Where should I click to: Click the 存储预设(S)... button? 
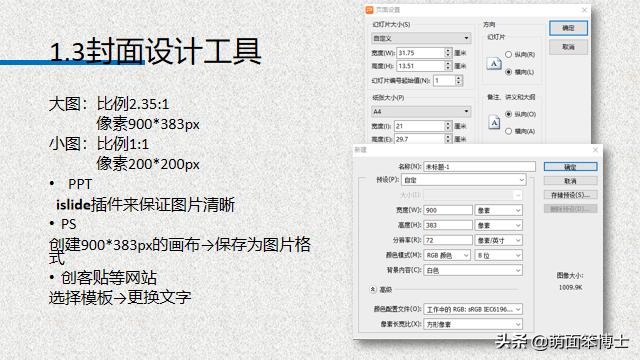pos(570,195)
